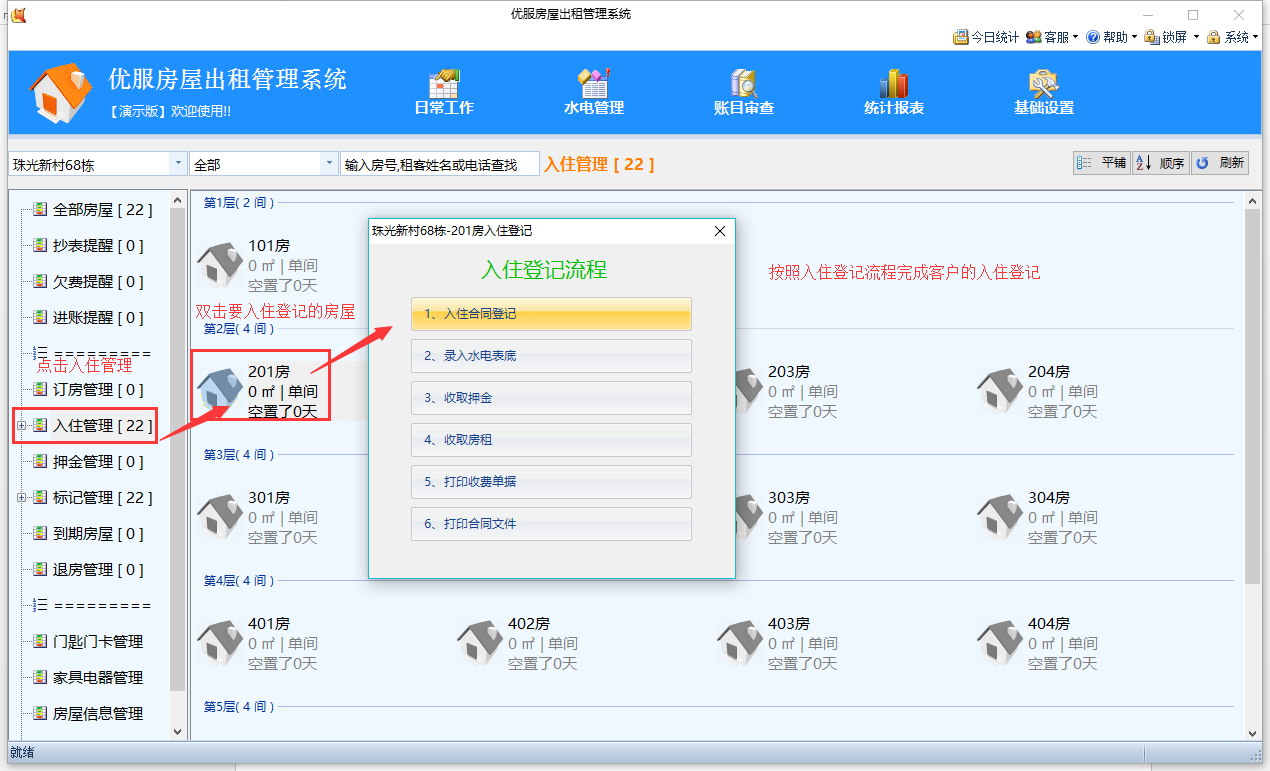1270x771 pixels.
Task: Click step 5、打印收费单据 button
Action: (x=551, y=482)
